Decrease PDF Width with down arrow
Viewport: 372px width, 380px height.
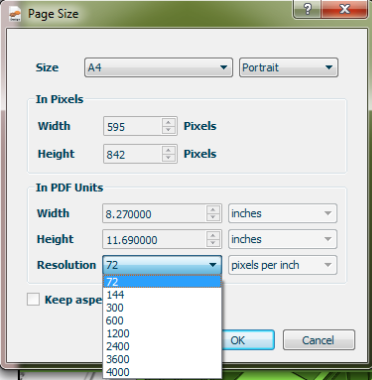[x=213, y=218]
